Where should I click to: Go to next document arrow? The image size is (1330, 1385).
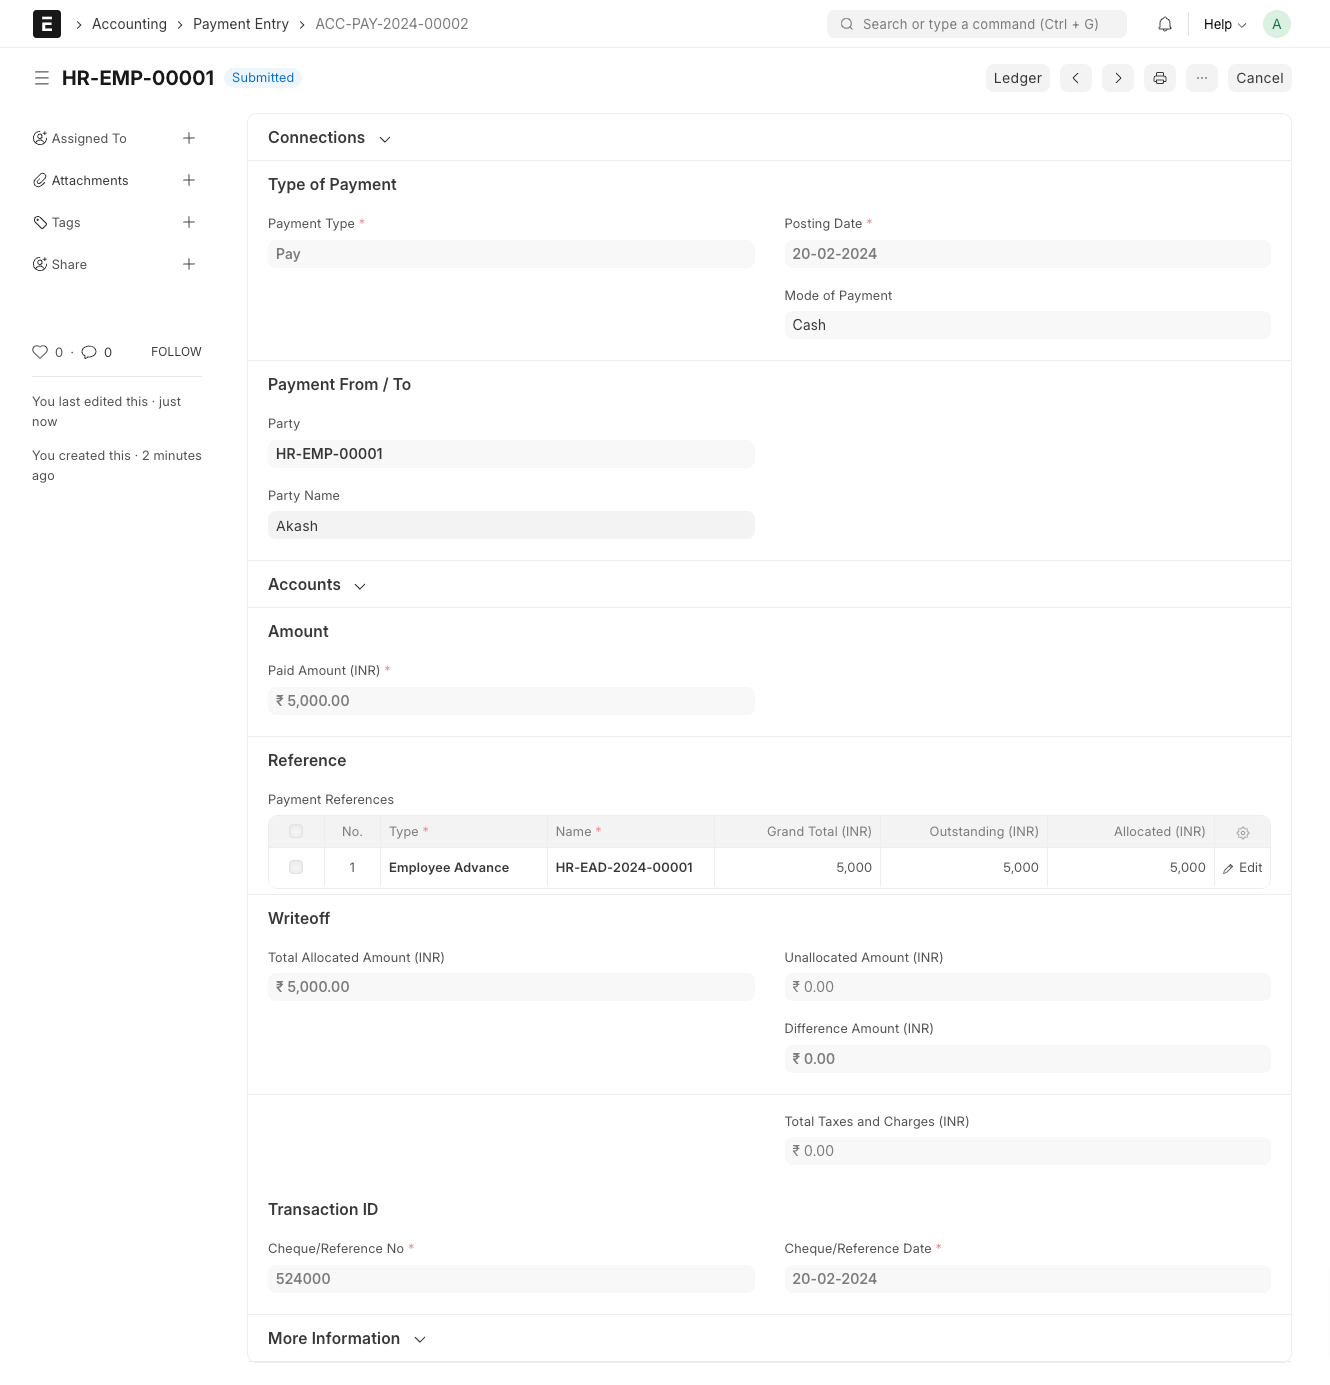click(x=1118, y=78)
